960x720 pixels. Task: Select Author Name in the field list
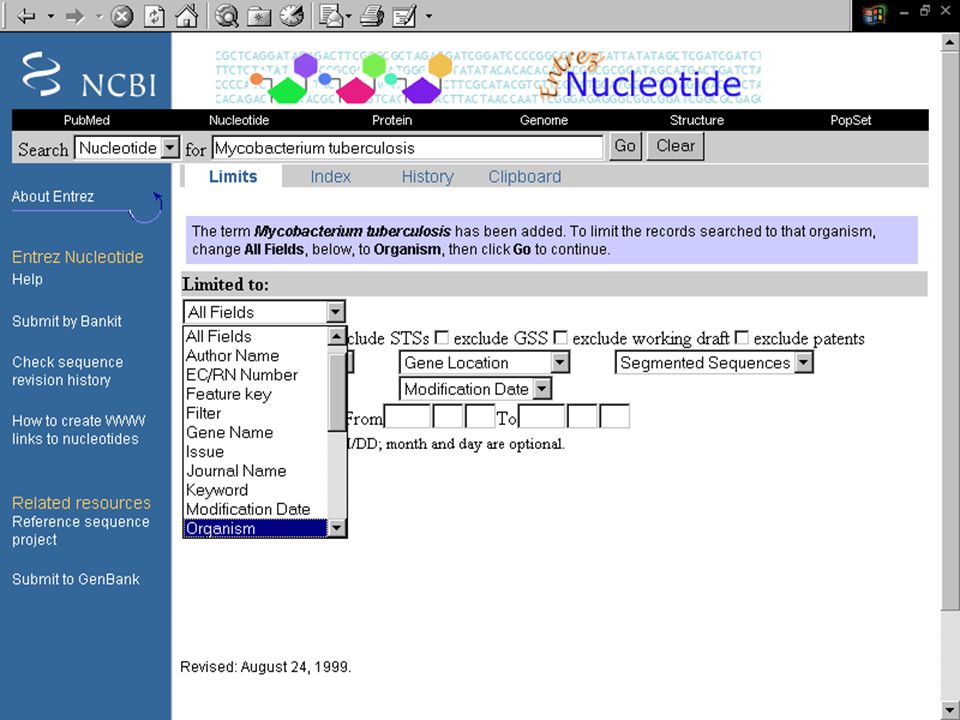tap(256, 356)
